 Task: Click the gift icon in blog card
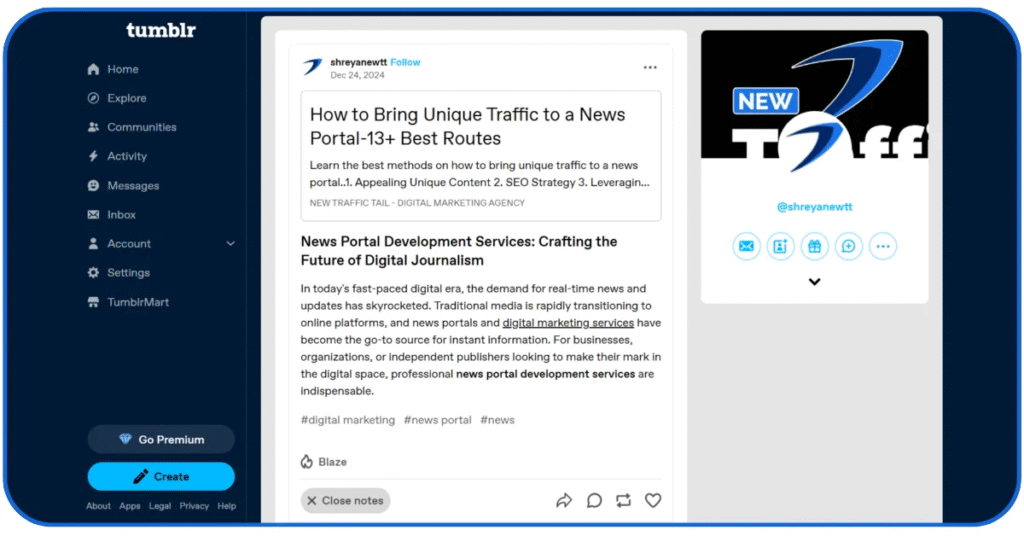click(814, 246)
